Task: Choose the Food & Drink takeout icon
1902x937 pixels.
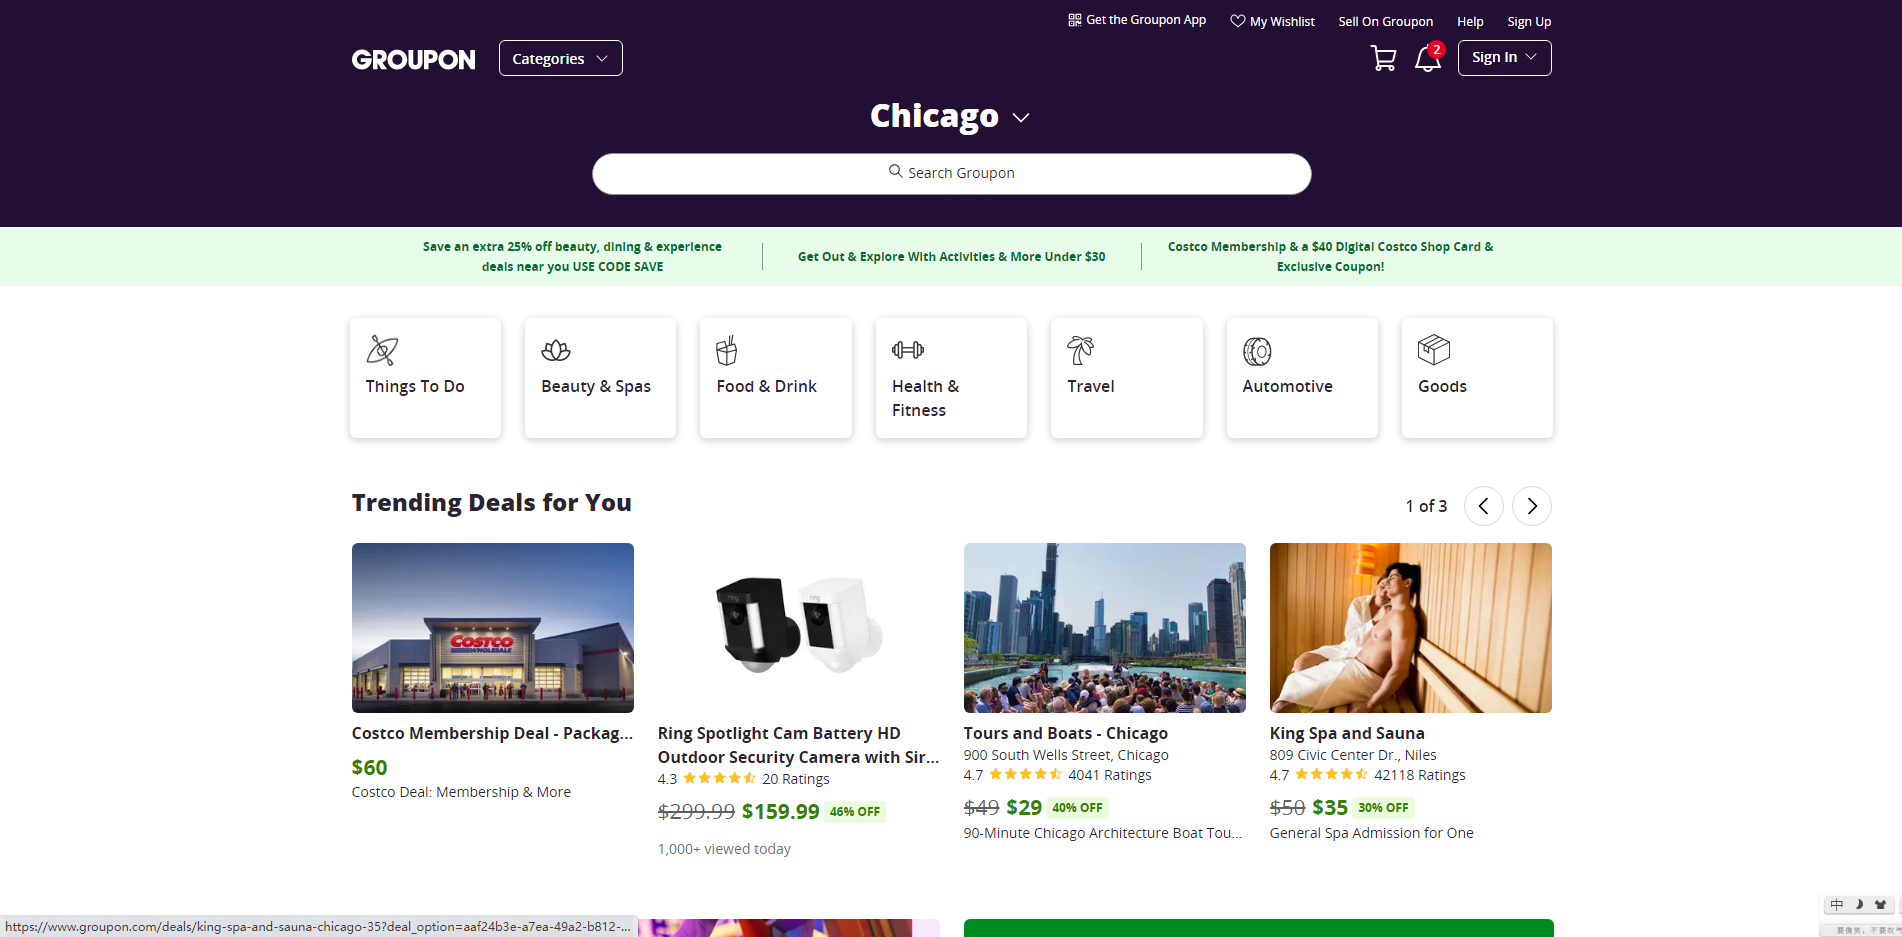Action: [727, 350]
